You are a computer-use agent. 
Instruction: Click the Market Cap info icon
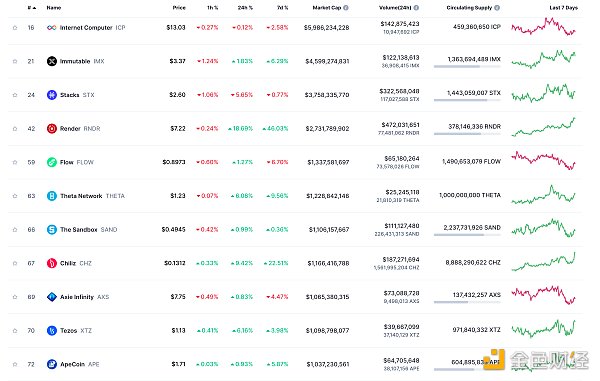pos(346,8)
